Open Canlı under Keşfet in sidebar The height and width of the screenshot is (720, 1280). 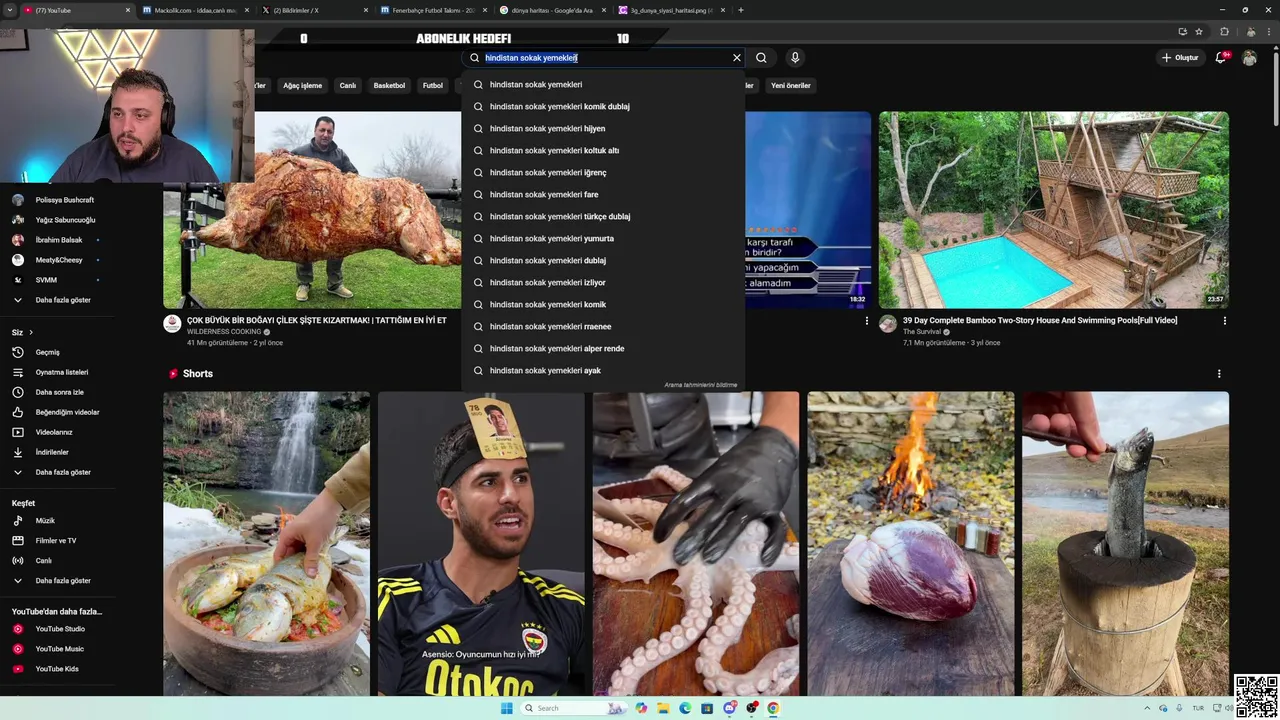(x=44, y=561)
